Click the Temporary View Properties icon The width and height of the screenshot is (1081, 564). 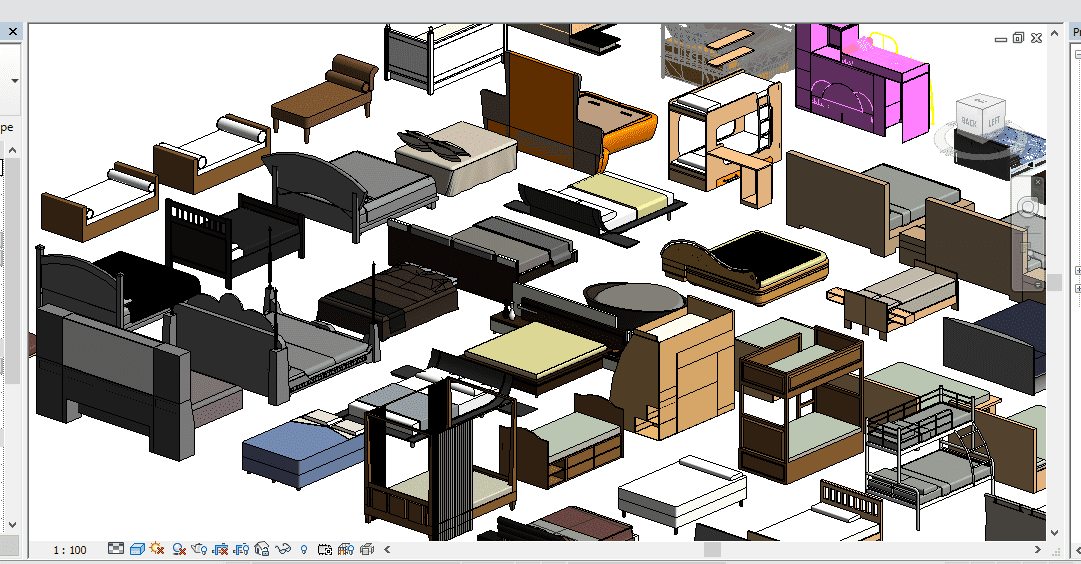(x=325, y=549)
